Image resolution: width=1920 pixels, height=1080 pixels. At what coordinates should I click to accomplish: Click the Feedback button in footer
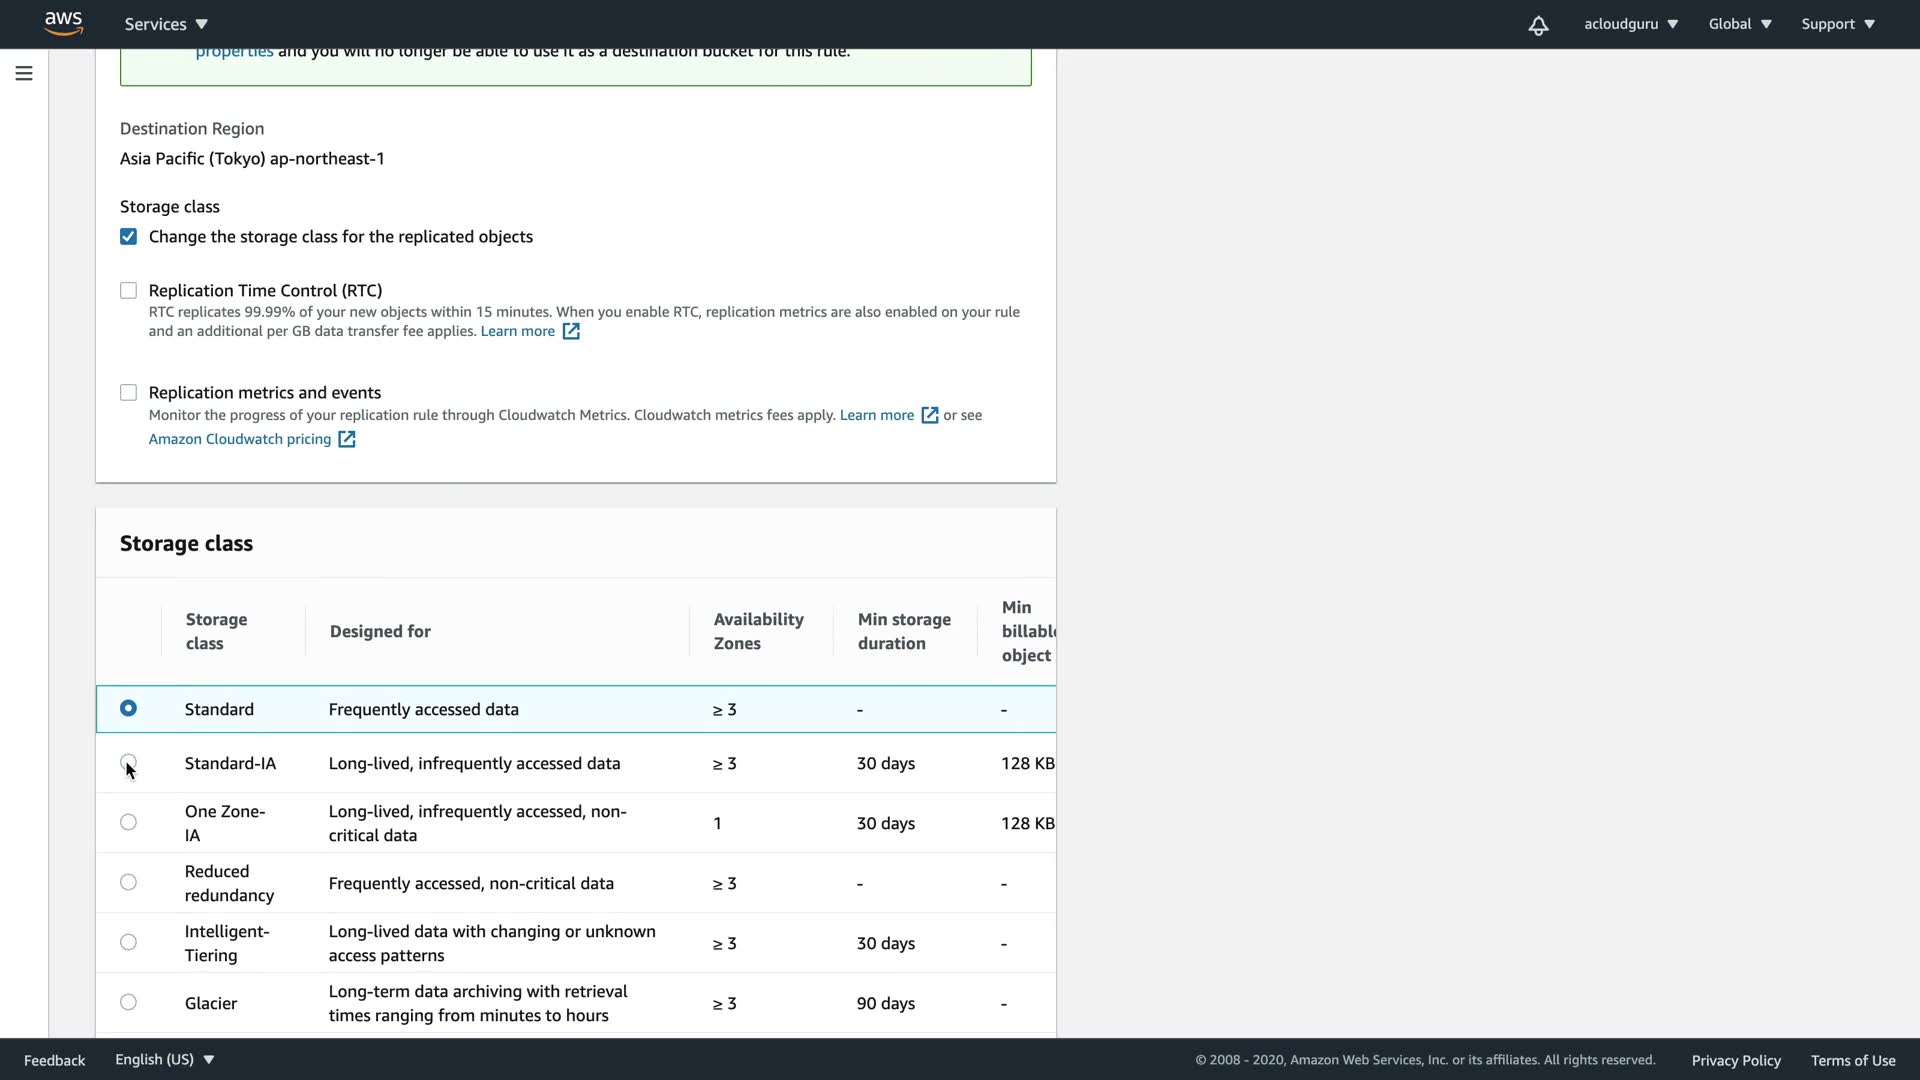[55, 1060]
